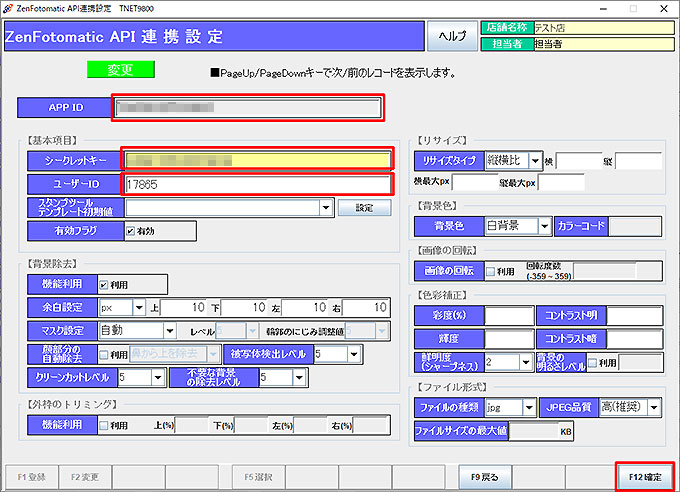Open the クリーンカットレベル dropdown

(x=158, y=377)
